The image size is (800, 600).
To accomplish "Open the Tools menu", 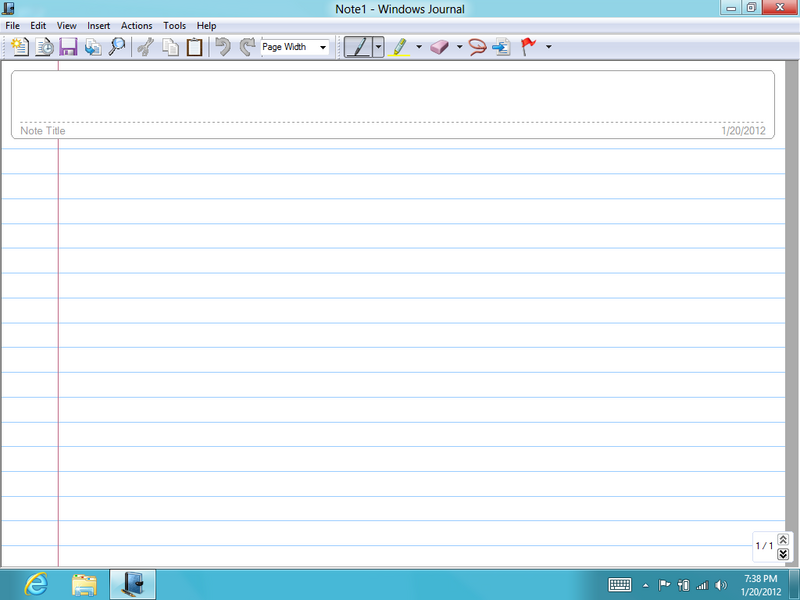I will tap(174, 26).
